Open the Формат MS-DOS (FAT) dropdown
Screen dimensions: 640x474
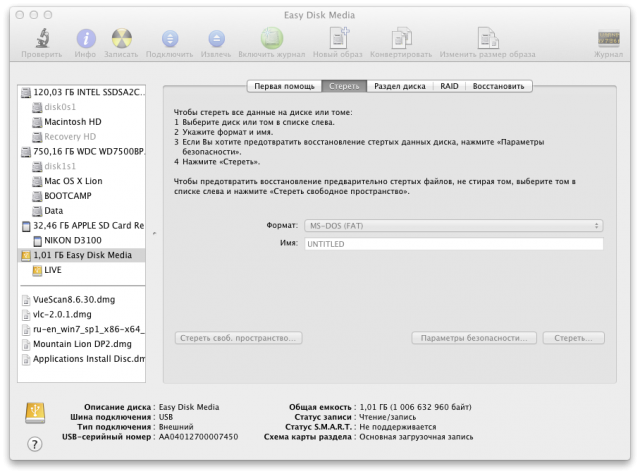coord(454,226)
